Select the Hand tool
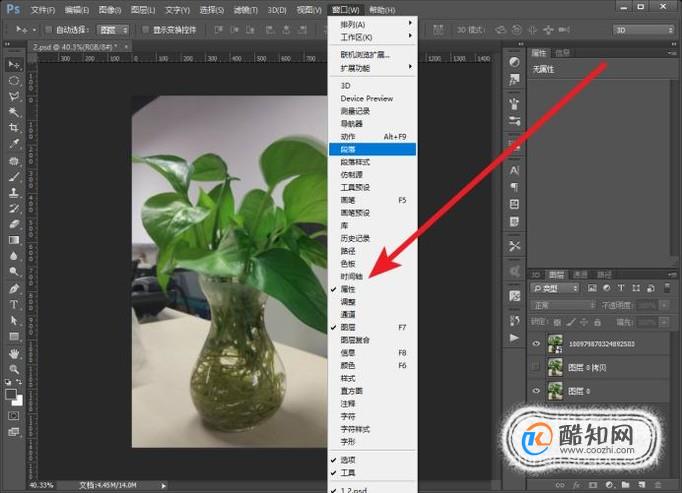 click(14, 353)
